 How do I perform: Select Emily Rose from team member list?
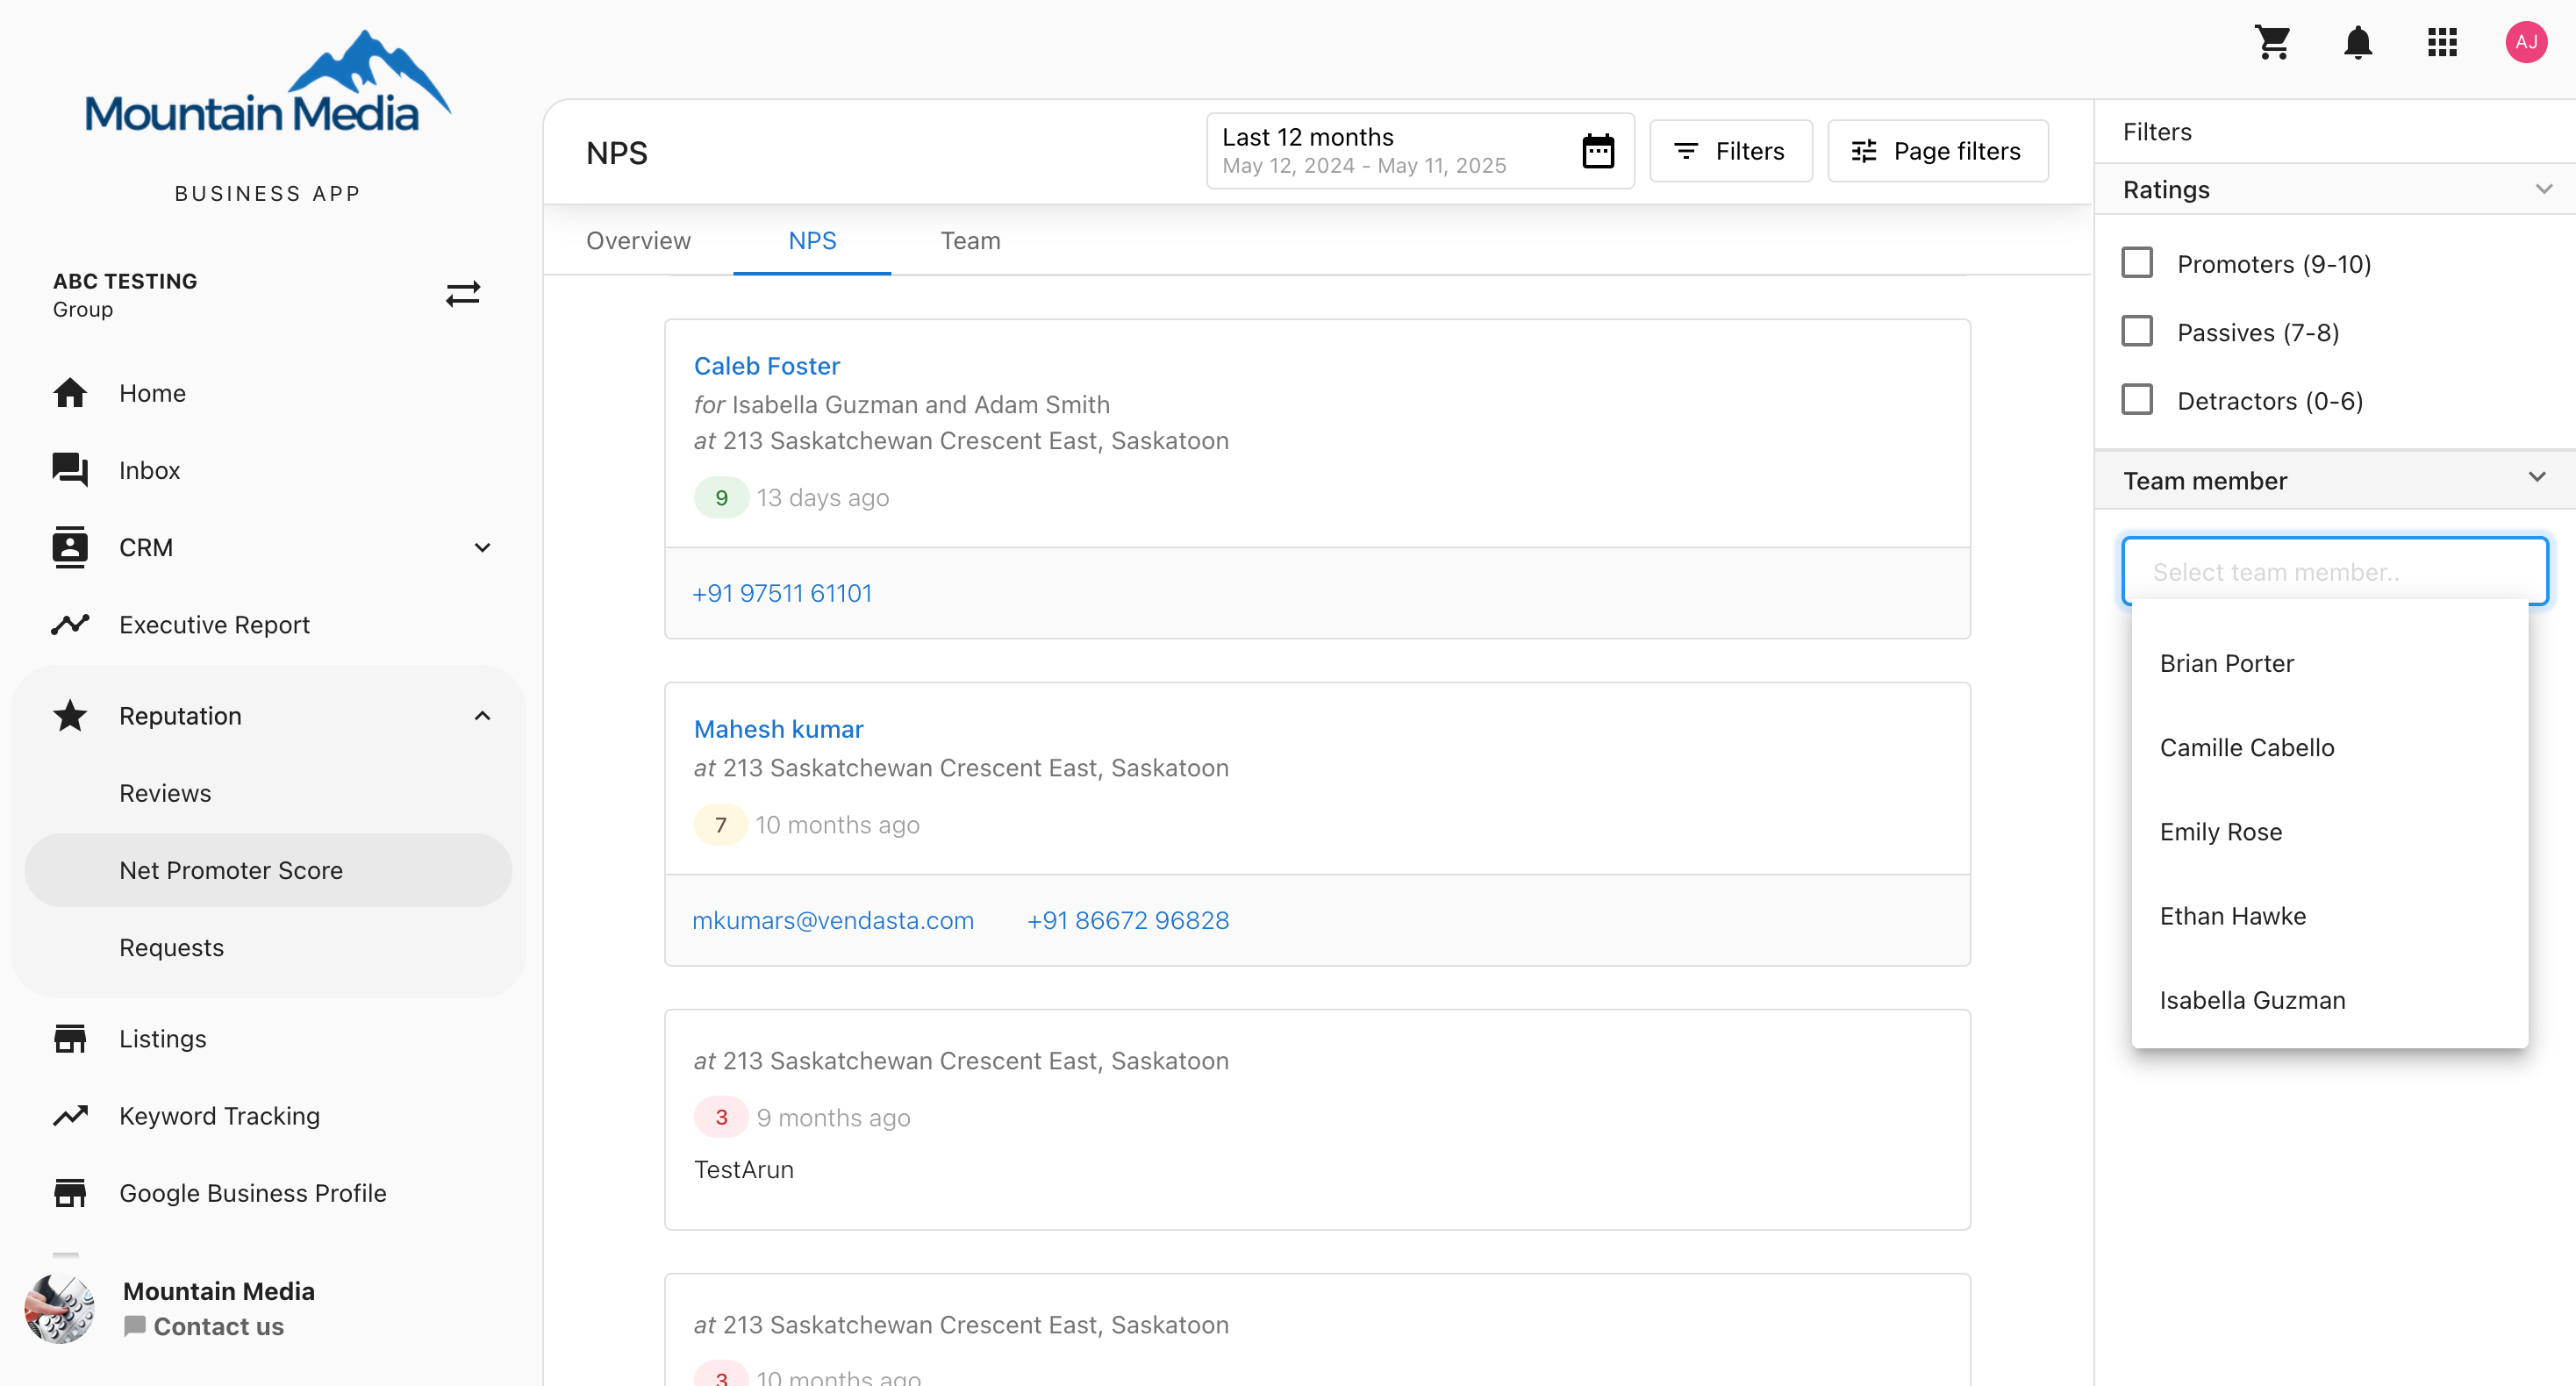(x=2329, y=832)
